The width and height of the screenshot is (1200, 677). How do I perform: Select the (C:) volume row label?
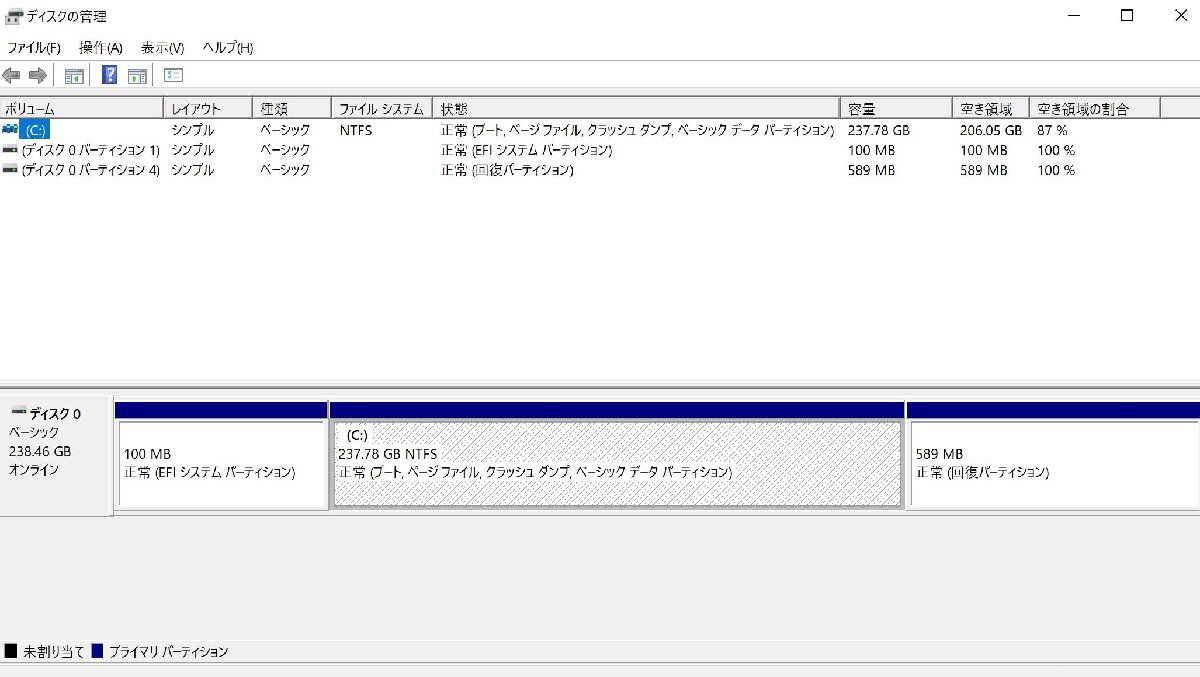point(35,130)
